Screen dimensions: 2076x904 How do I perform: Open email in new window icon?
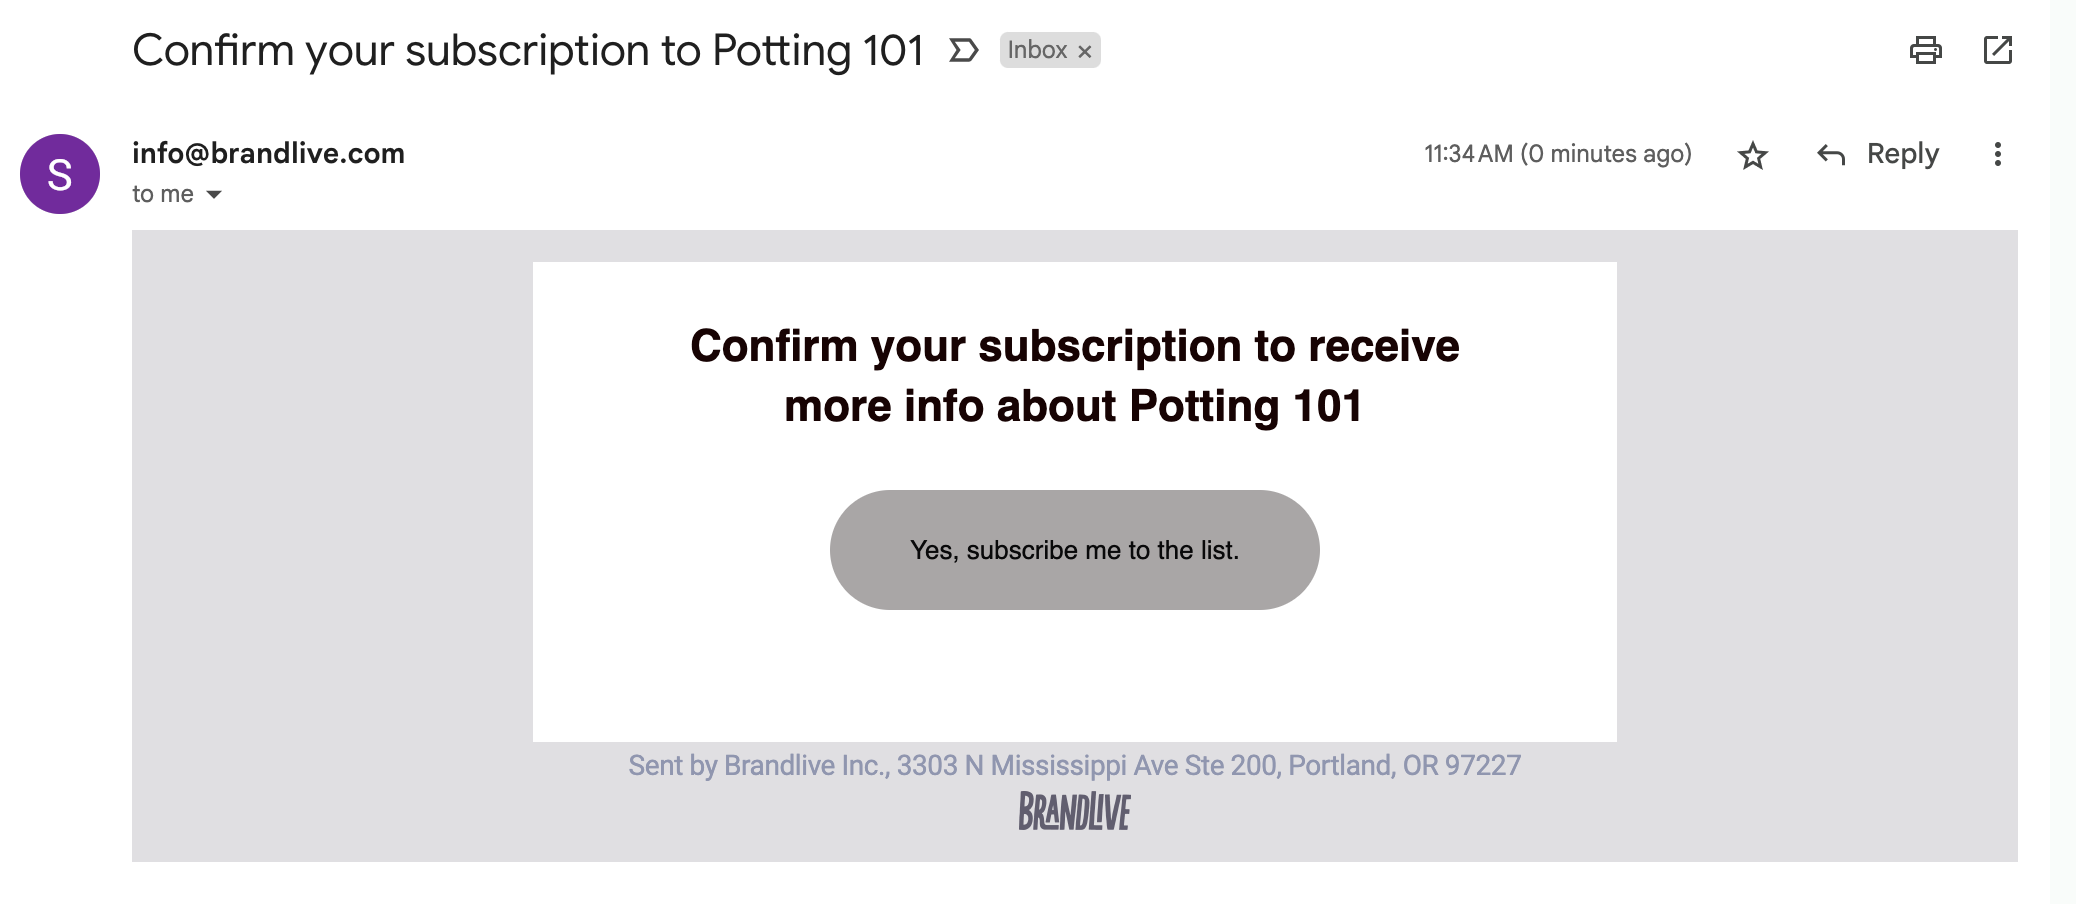1997,50
